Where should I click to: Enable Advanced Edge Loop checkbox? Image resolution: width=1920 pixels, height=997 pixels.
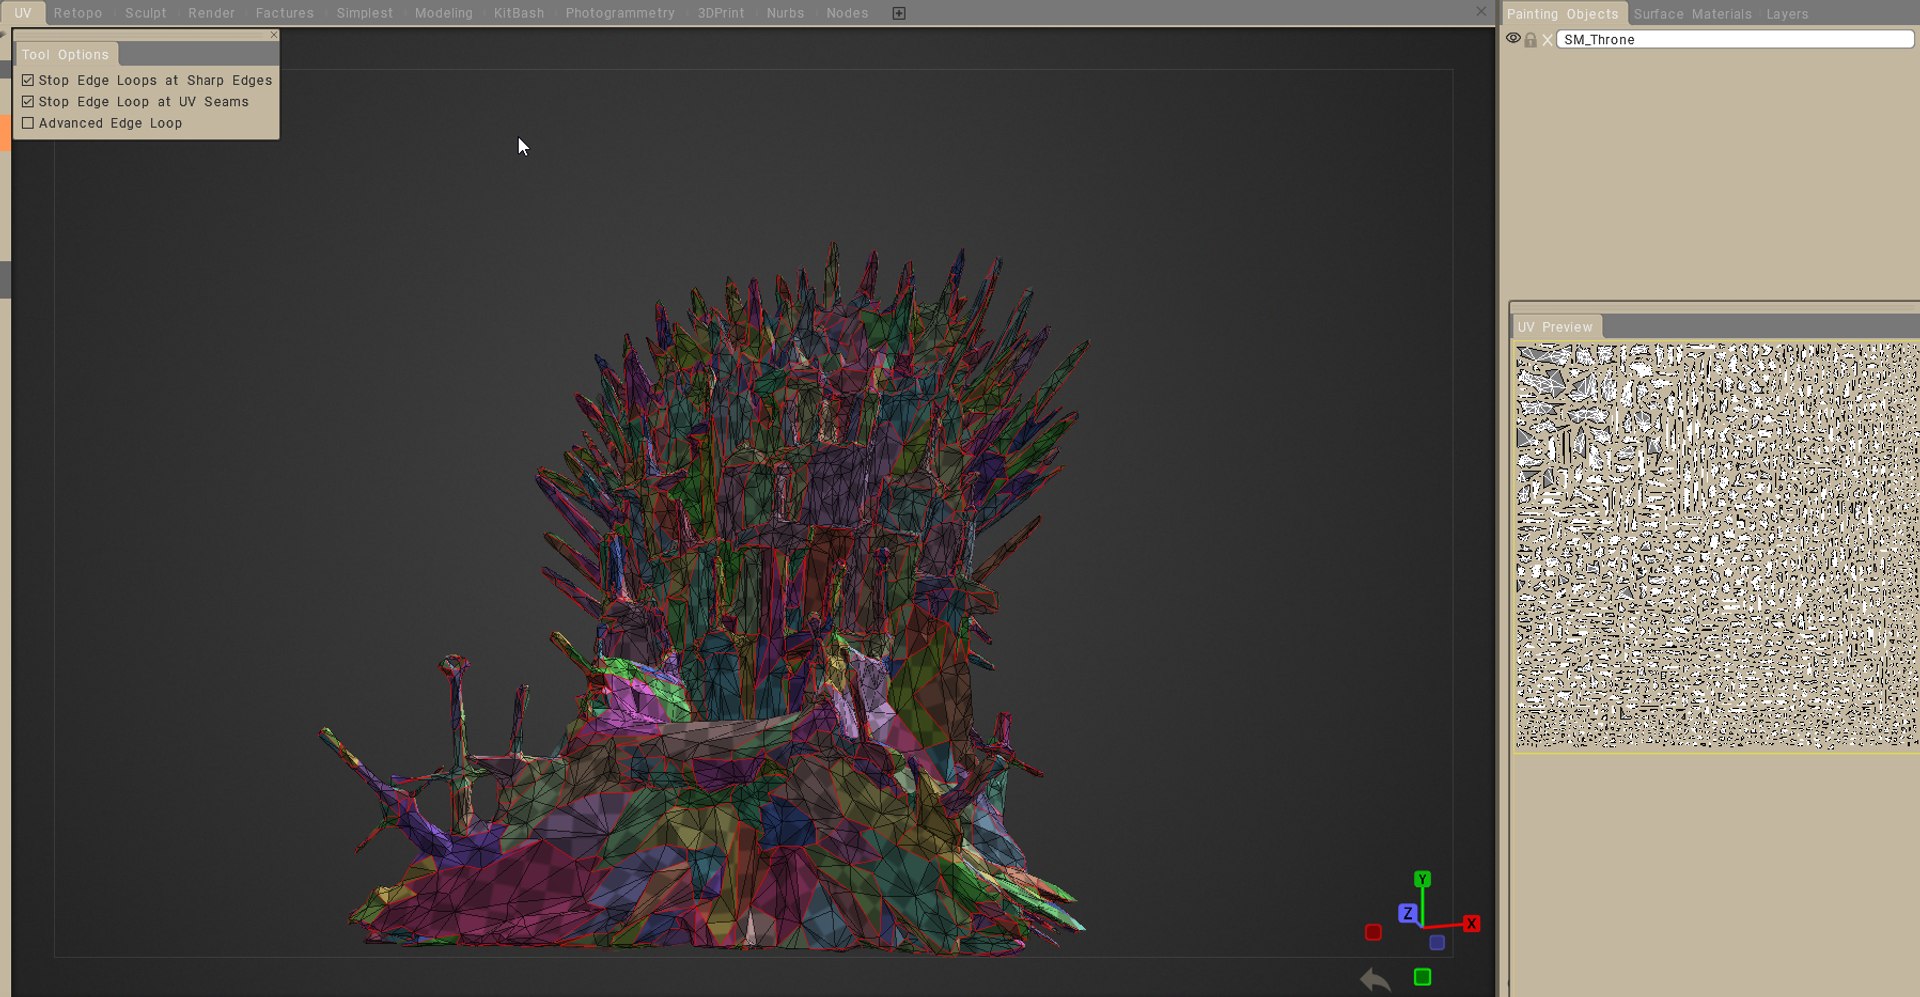point(28,123)
